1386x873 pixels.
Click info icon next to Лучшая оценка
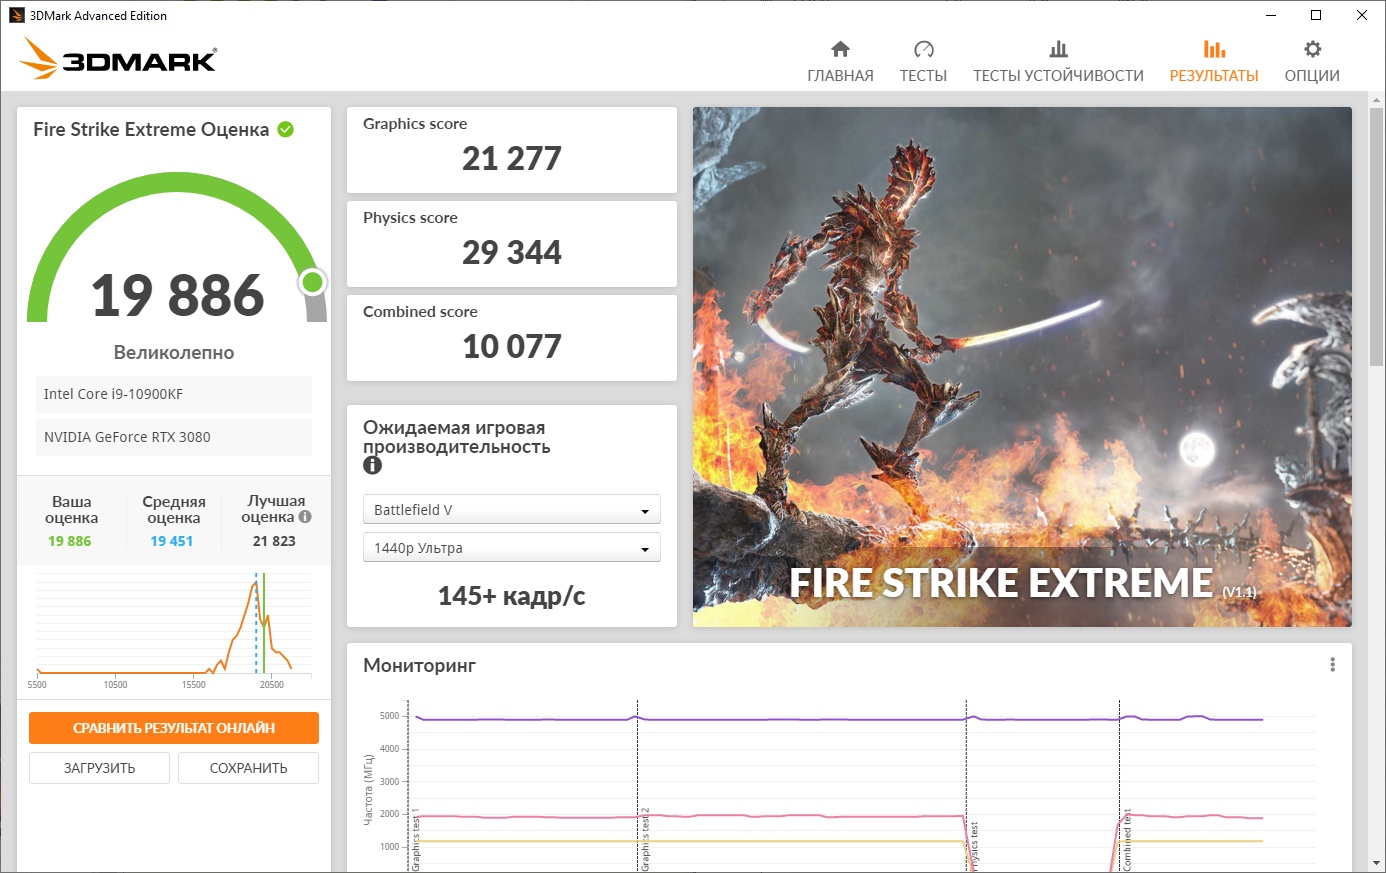305,517
